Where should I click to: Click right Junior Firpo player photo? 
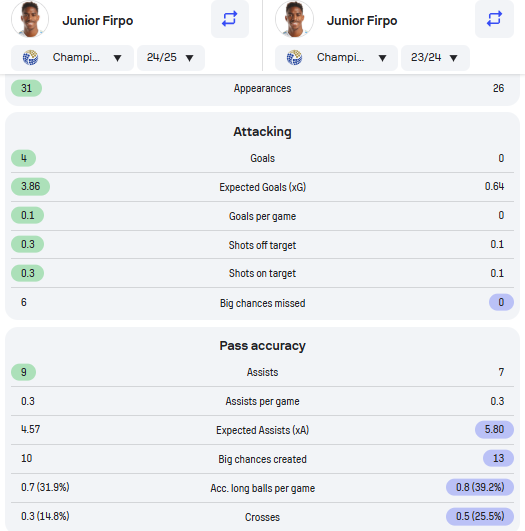click(x=294, y=19)
